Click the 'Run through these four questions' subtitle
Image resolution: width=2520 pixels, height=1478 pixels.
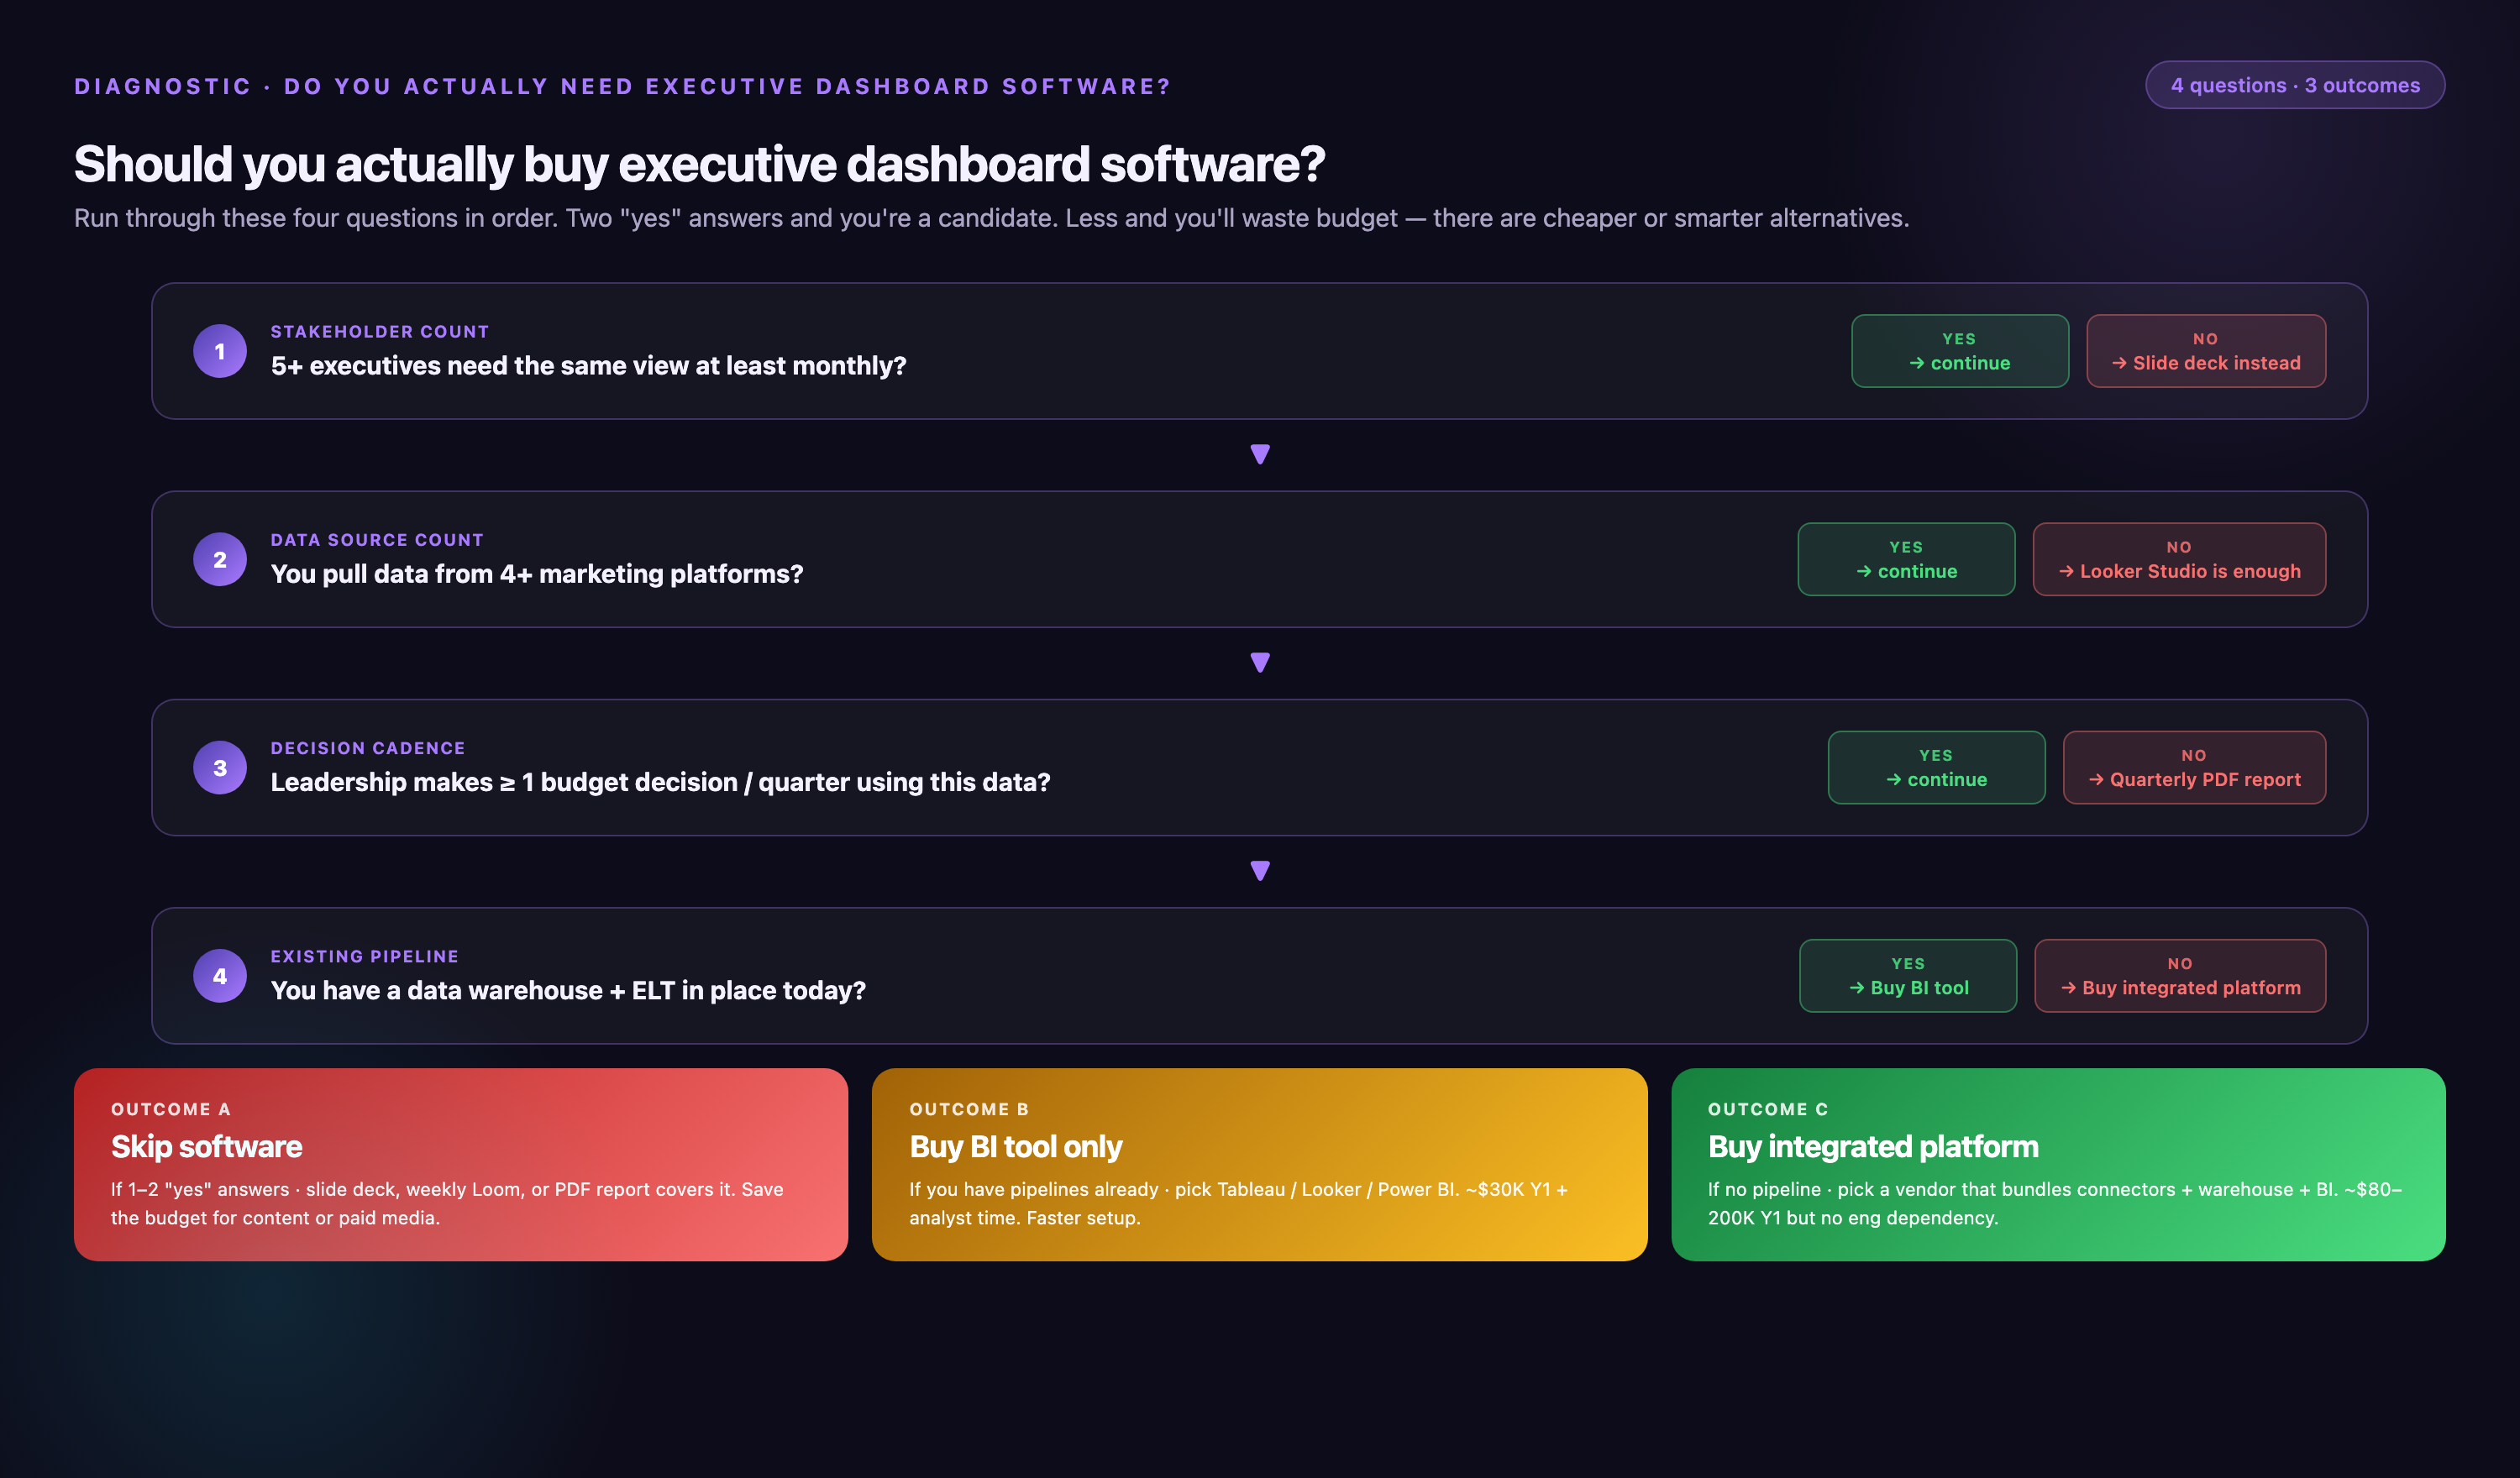[x=991, y=218]
